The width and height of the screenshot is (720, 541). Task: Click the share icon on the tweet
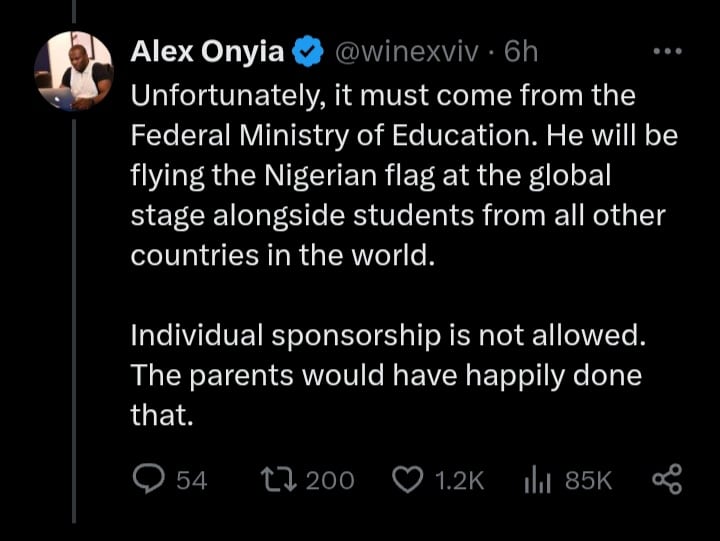(666, 480)
